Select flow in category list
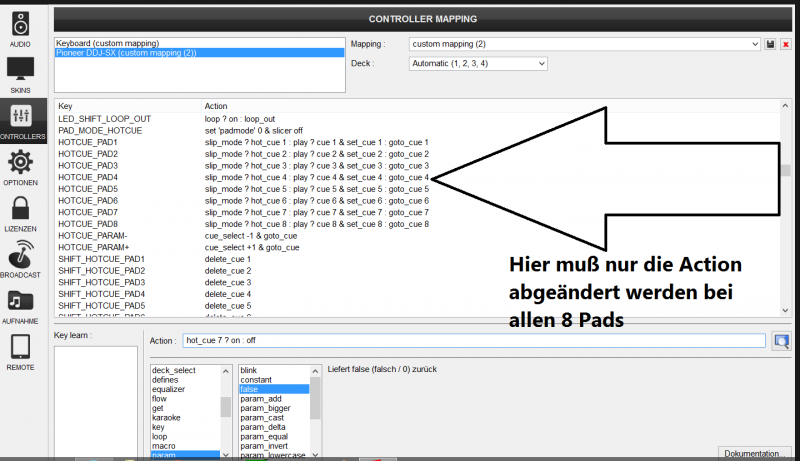This screenshot has width=800, height=461. [185, 399]
